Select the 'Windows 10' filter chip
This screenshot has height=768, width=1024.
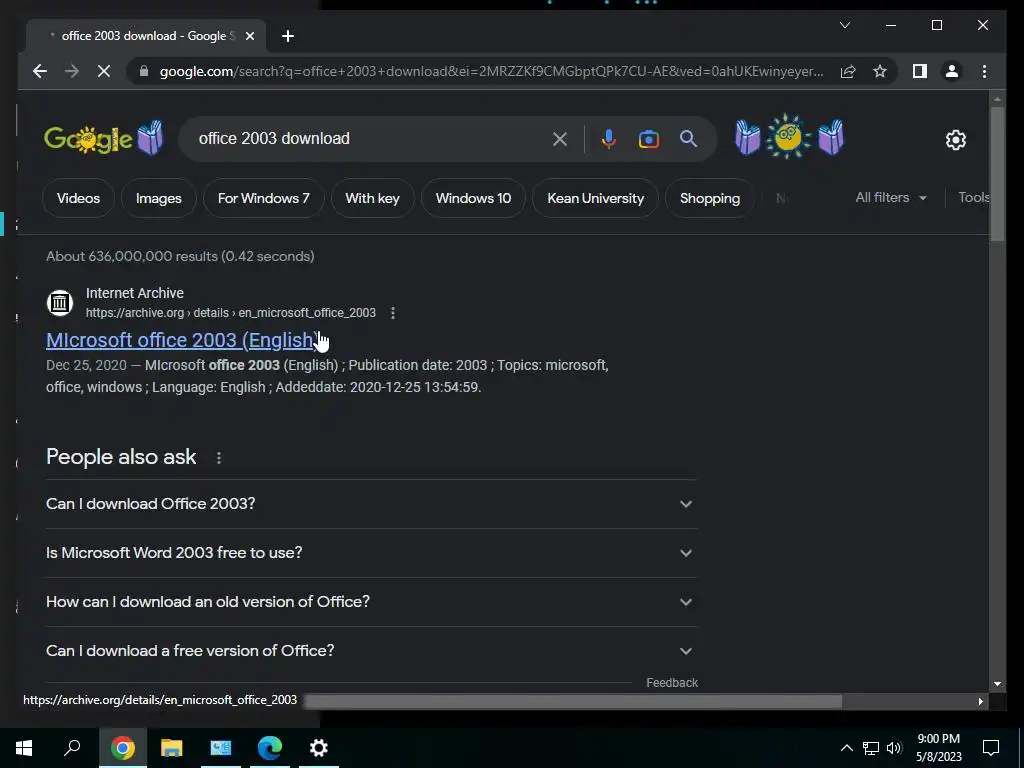[x=473, y=198]
